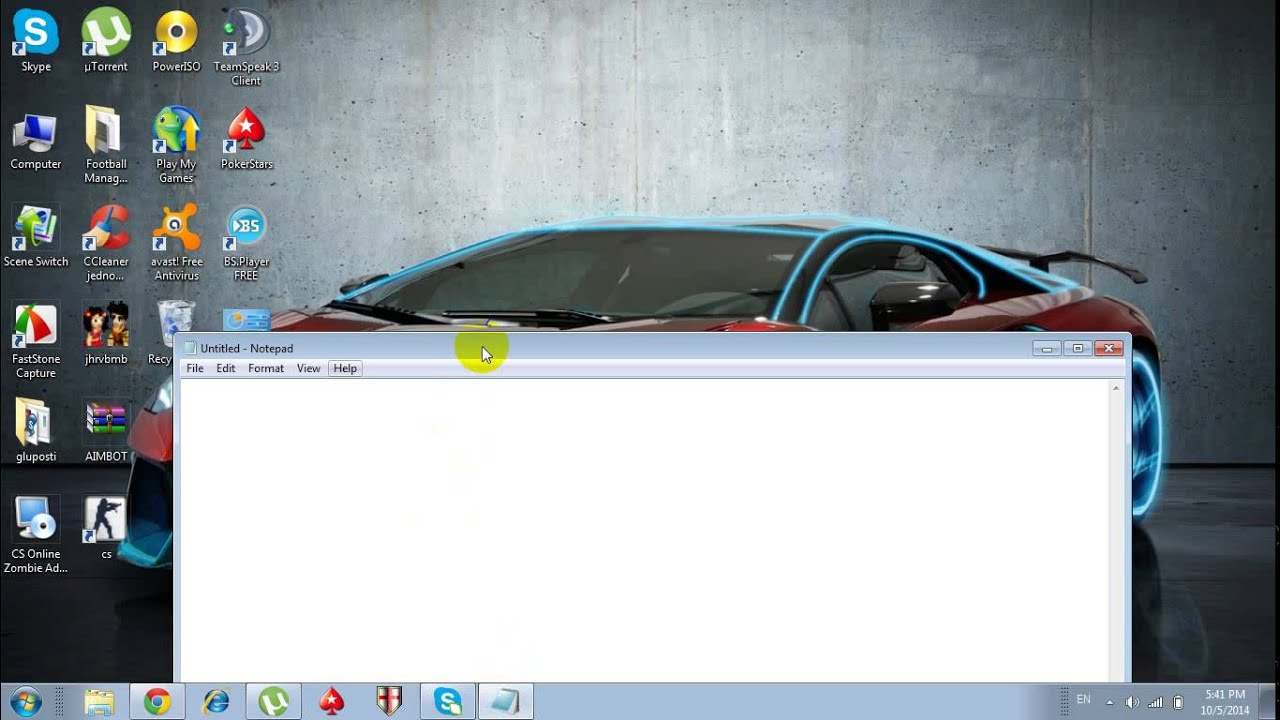Open the network signal tray icon
This screenshot has height=720, width=1280.
(x=1155, y=702)
